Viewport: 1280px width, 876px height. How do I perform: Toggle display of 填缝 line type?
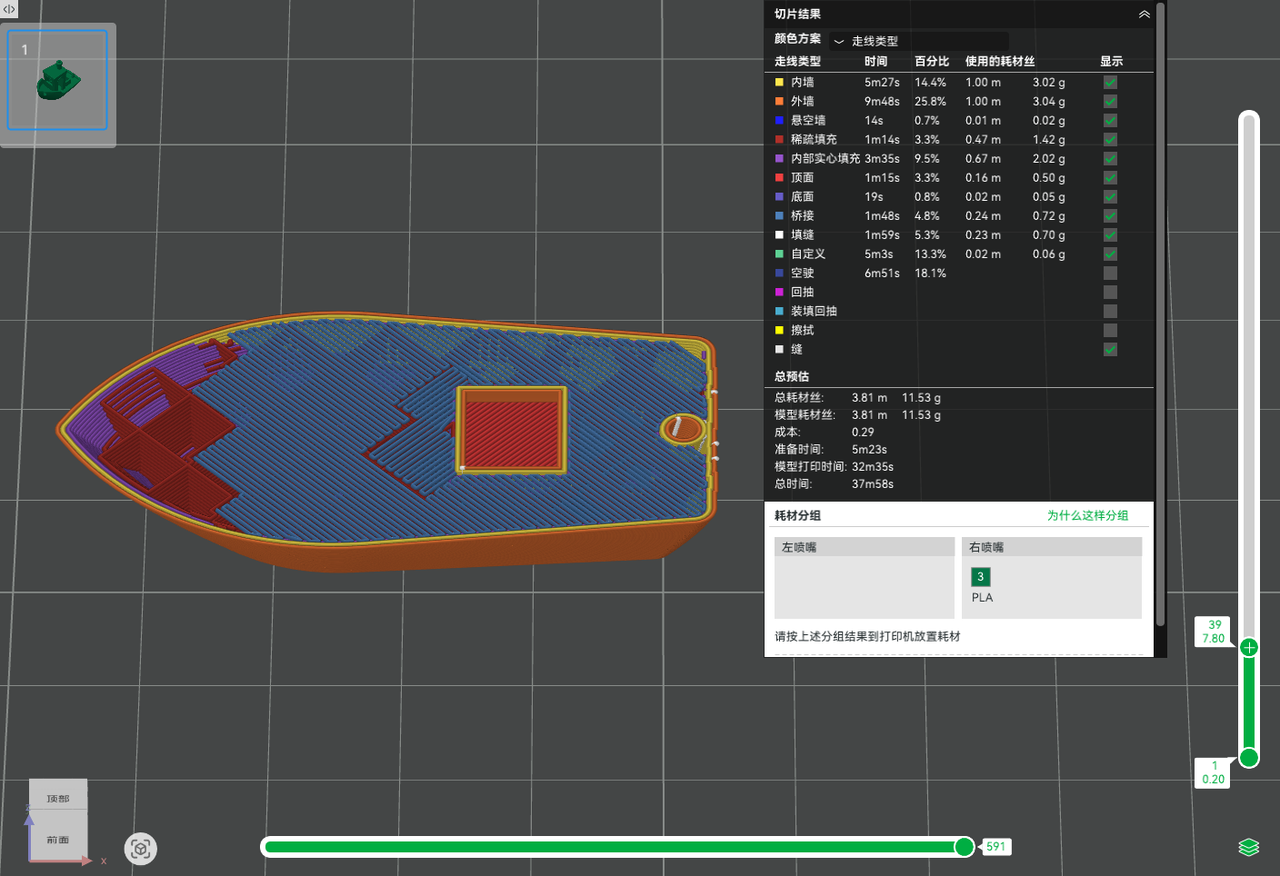pyautogui.click(x=1110, y=235)
